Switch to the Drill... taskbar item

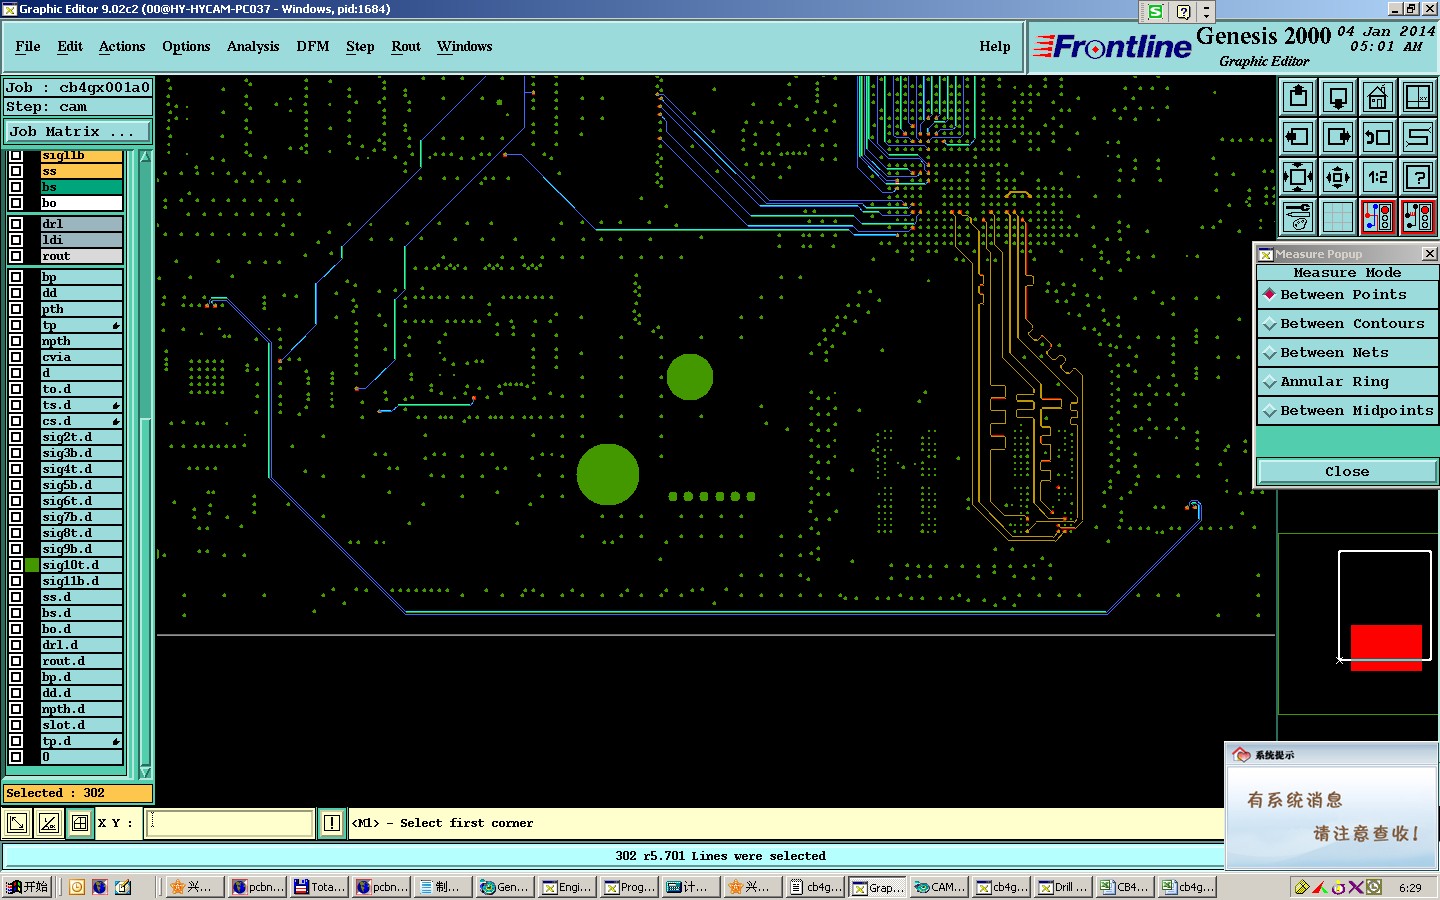(x=1062, y=887)
